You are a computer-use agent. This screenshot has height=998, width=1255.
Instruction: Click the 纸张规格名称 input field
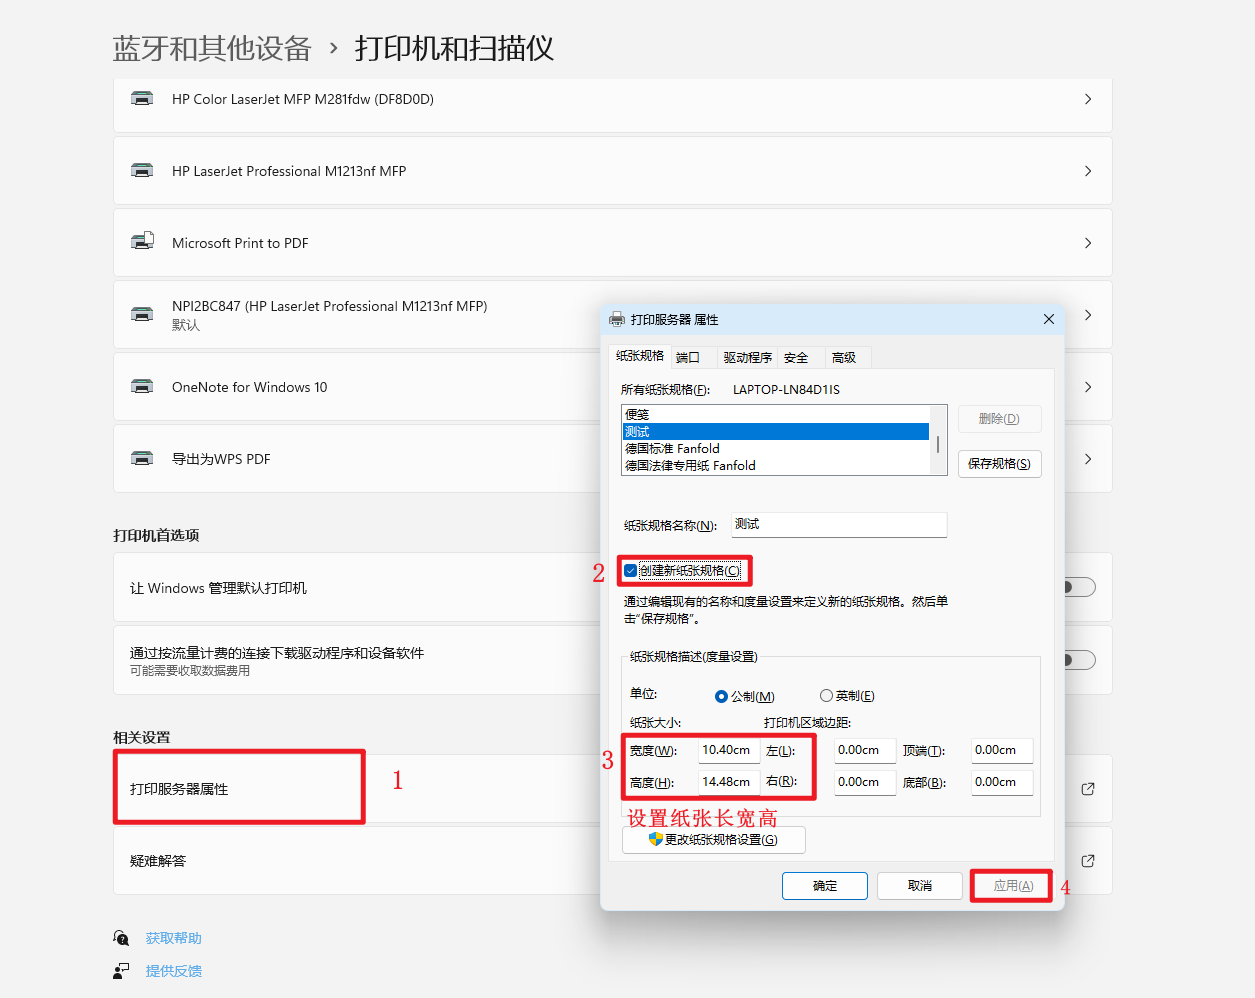pyautogui.click(x=839, y=524)
